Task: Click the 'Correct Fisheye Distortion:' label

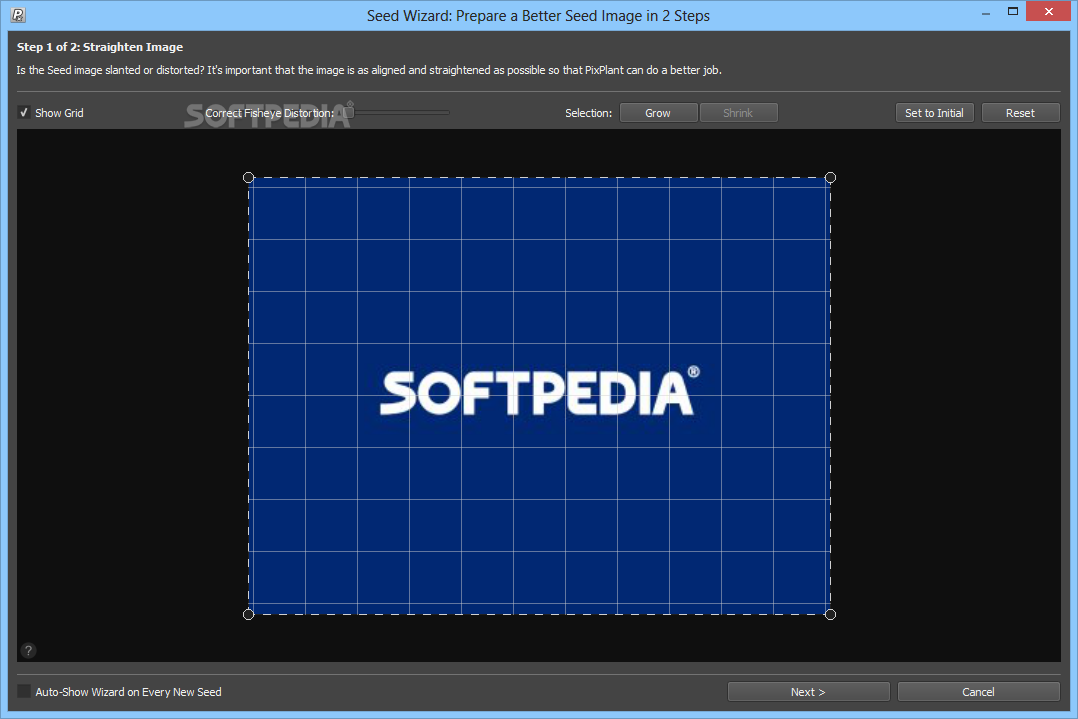Action: (270, 113)
